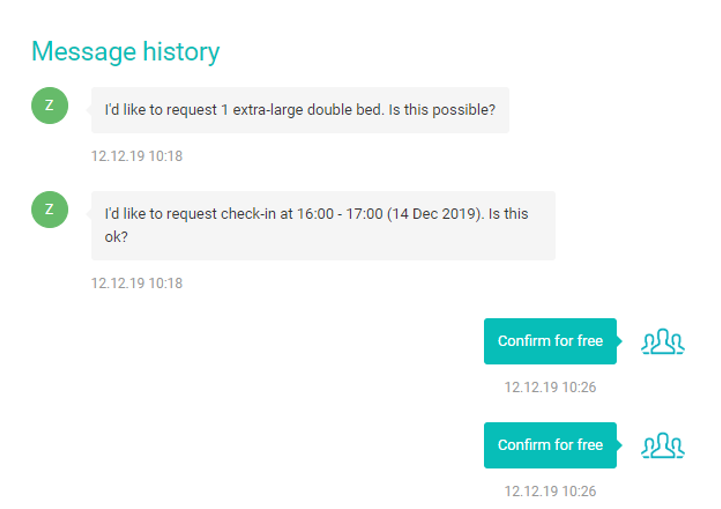Click the 10:26 timestamp under the first confirmation
This screenshot has height=509, width=721.
[x=550, y=387]
